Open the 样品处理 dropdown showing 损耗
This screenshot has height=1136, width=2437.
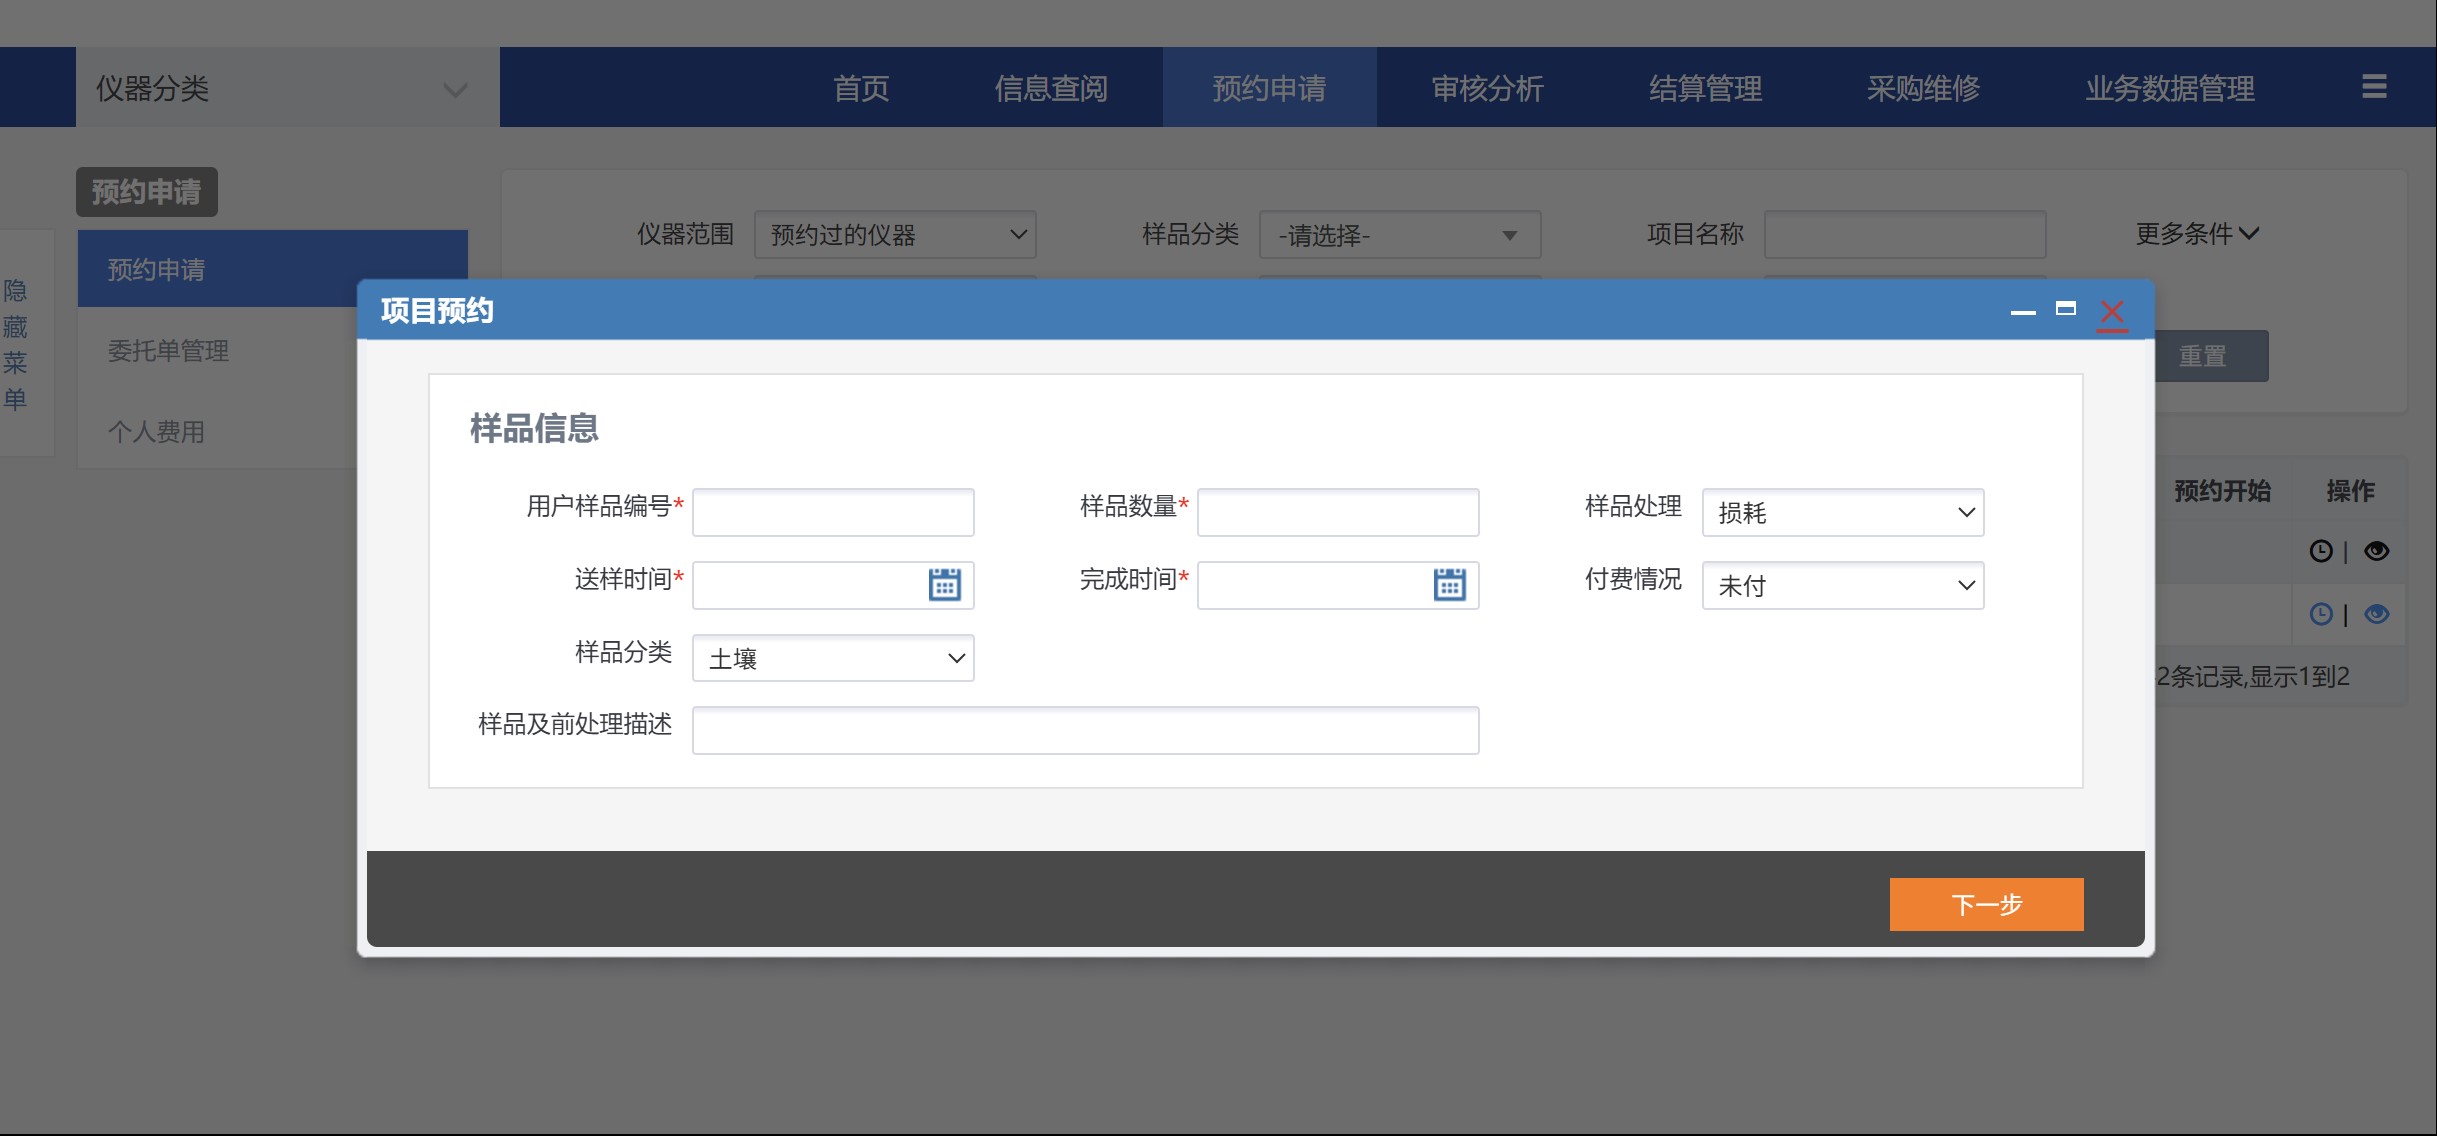[x=1842, y=513]
